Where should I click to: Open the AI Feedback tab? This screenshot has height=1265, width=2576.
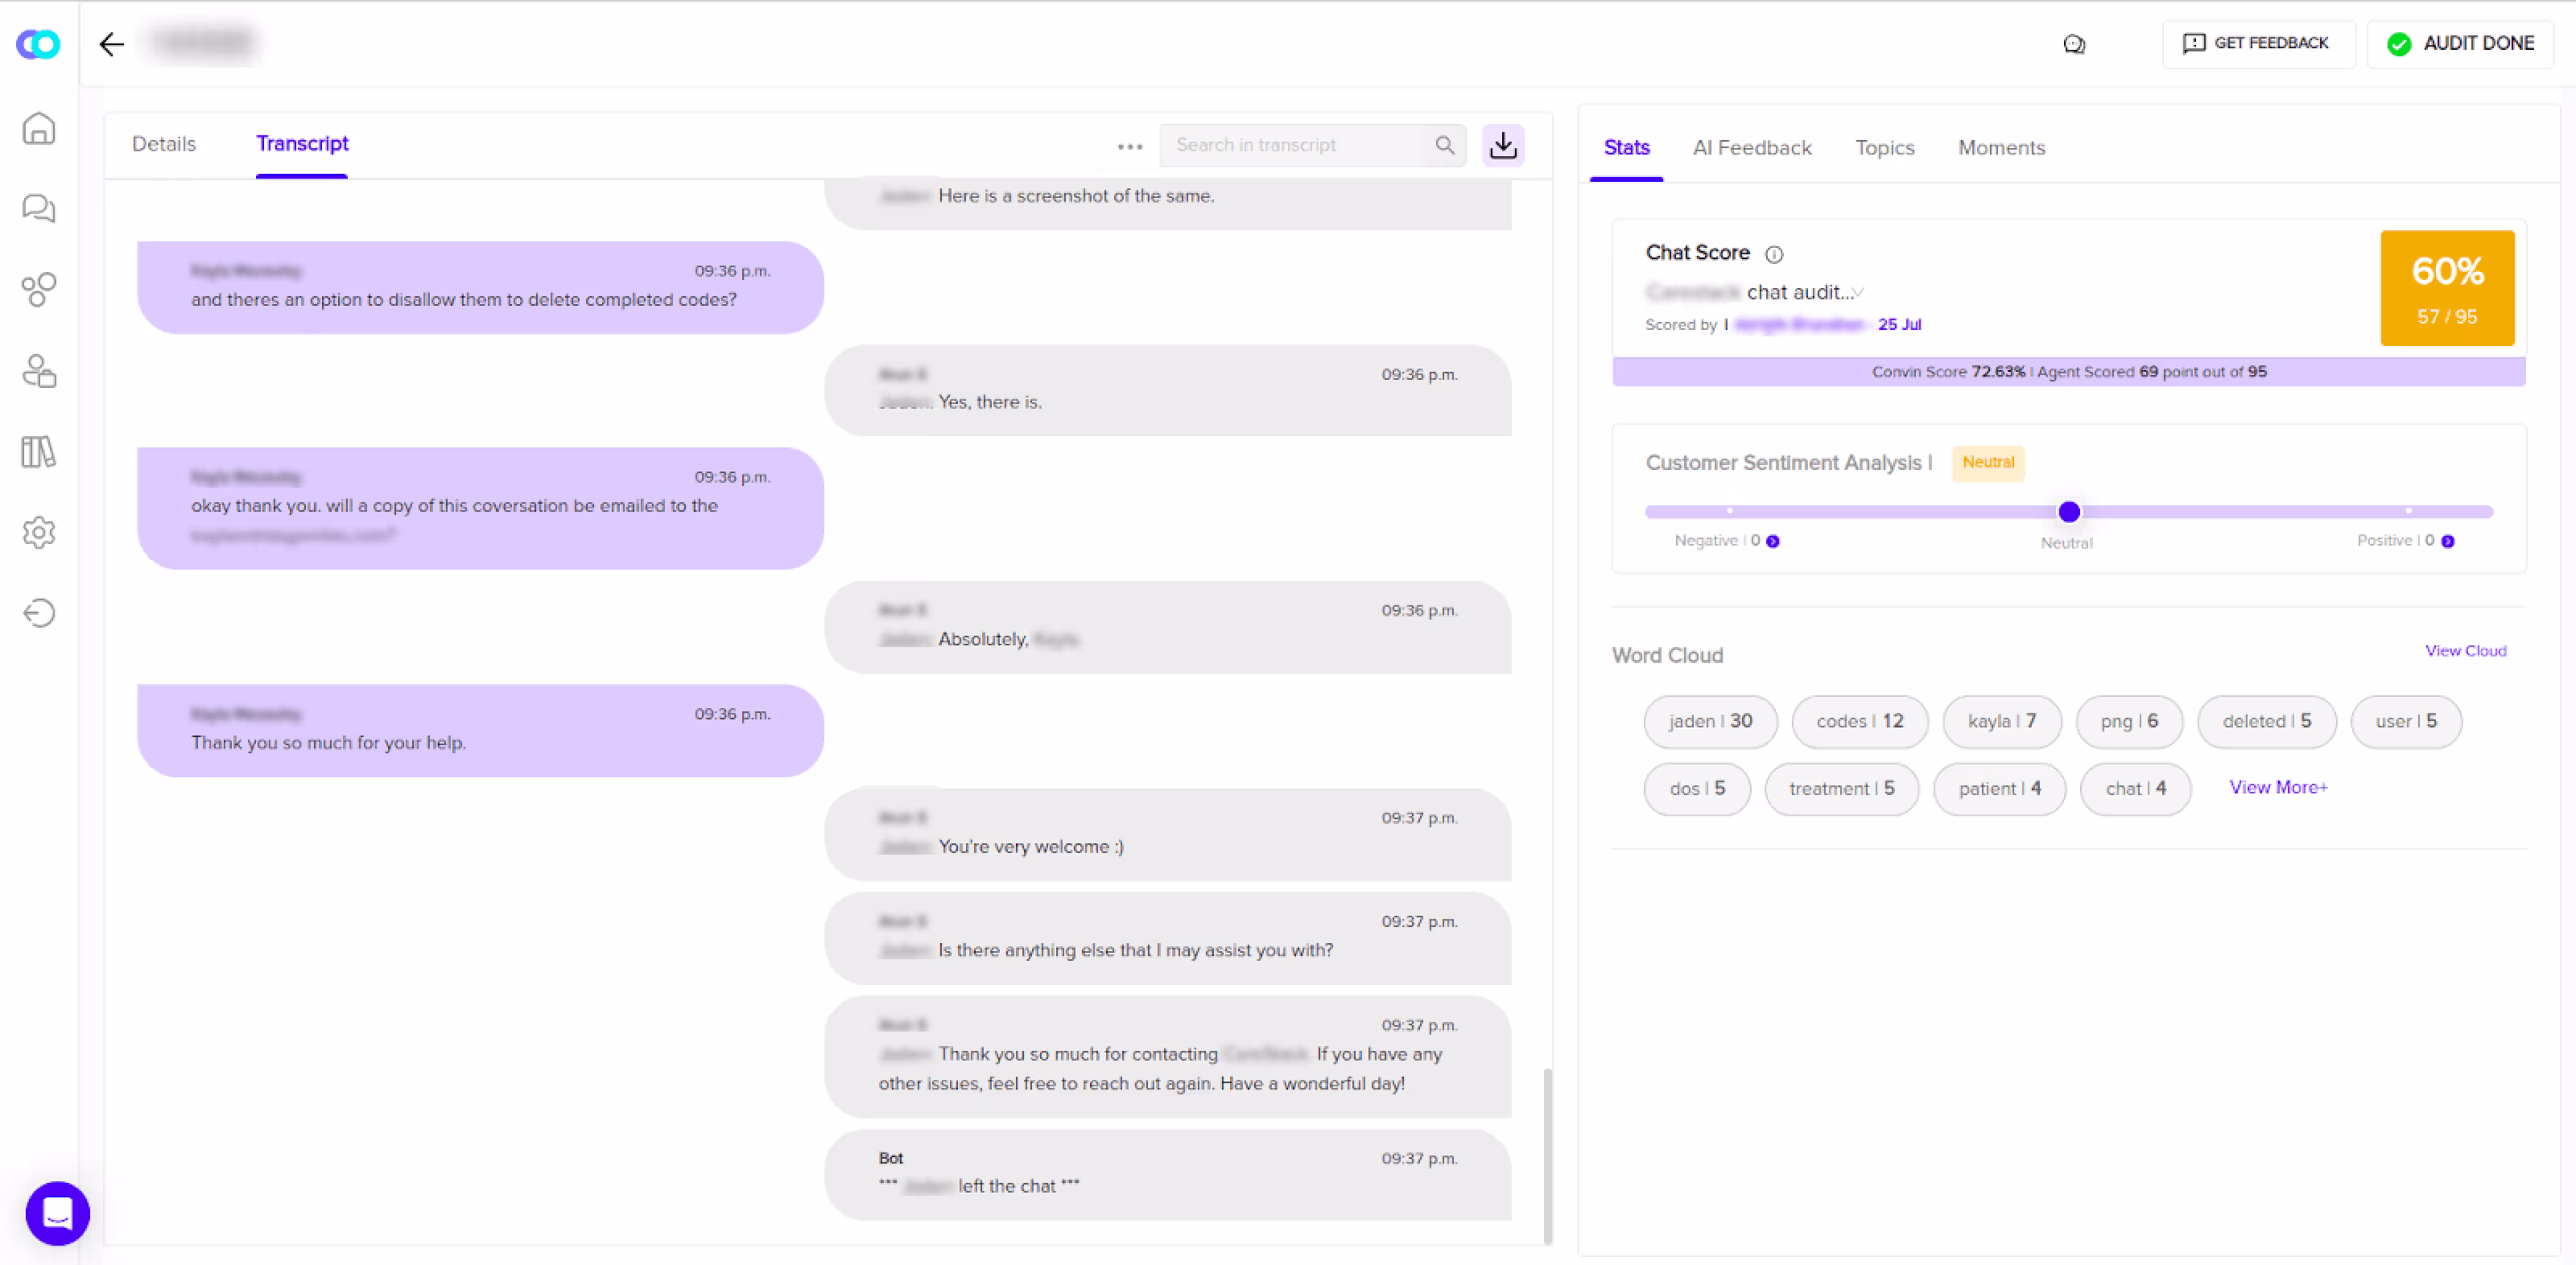pos(1752,148)
